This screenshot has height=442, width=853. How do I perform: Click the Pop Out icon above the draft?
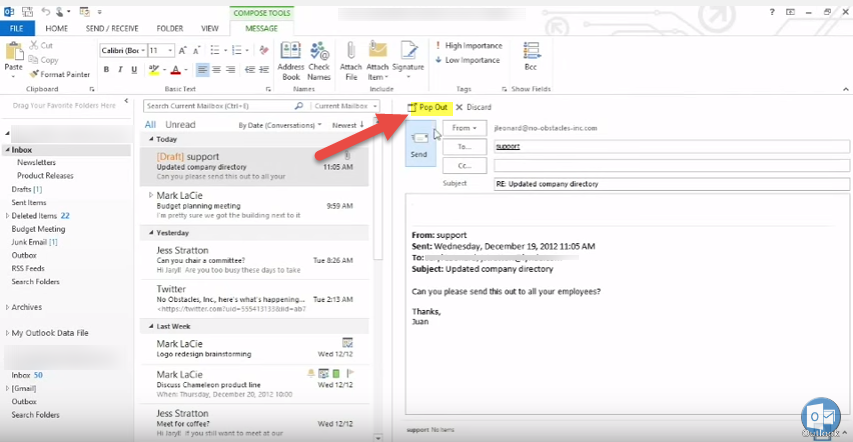(x=413, y=107)
